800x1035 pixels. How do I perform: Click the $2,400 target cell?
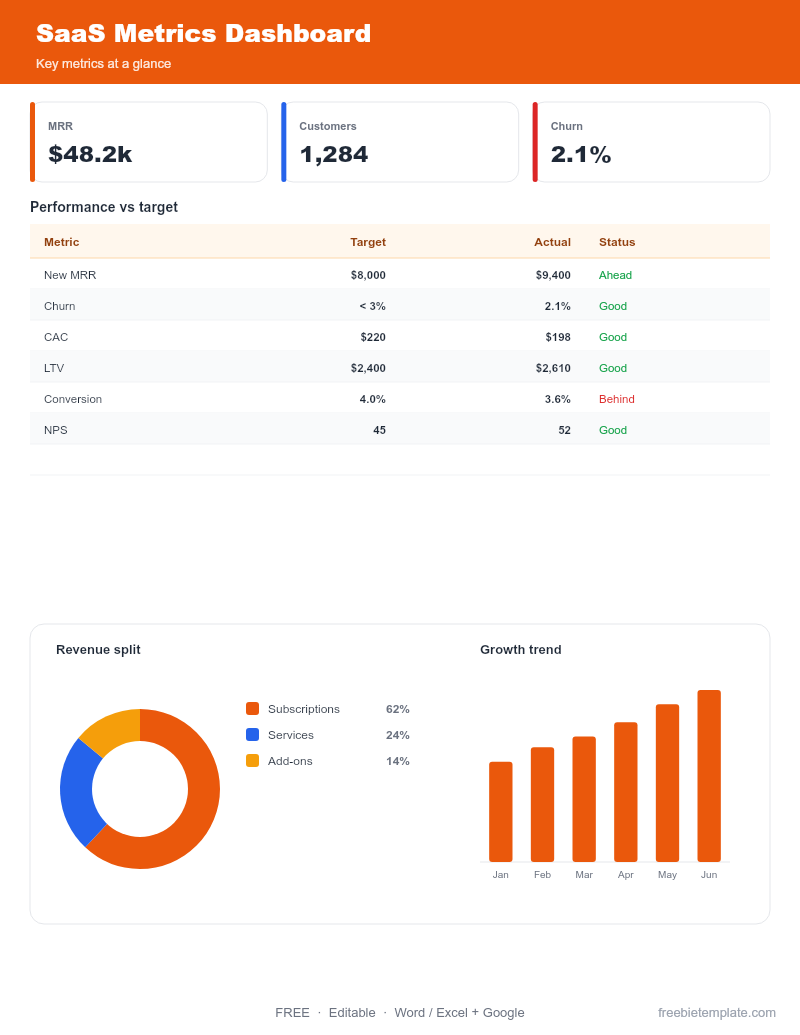(368, 368)
